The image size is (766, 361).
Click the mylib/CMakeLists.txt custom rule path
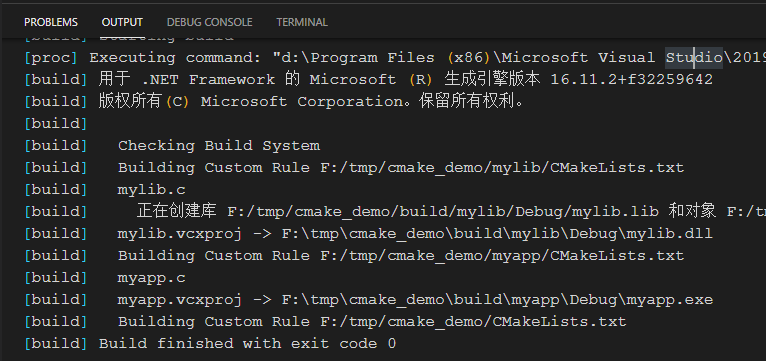[x=502, y=168]
